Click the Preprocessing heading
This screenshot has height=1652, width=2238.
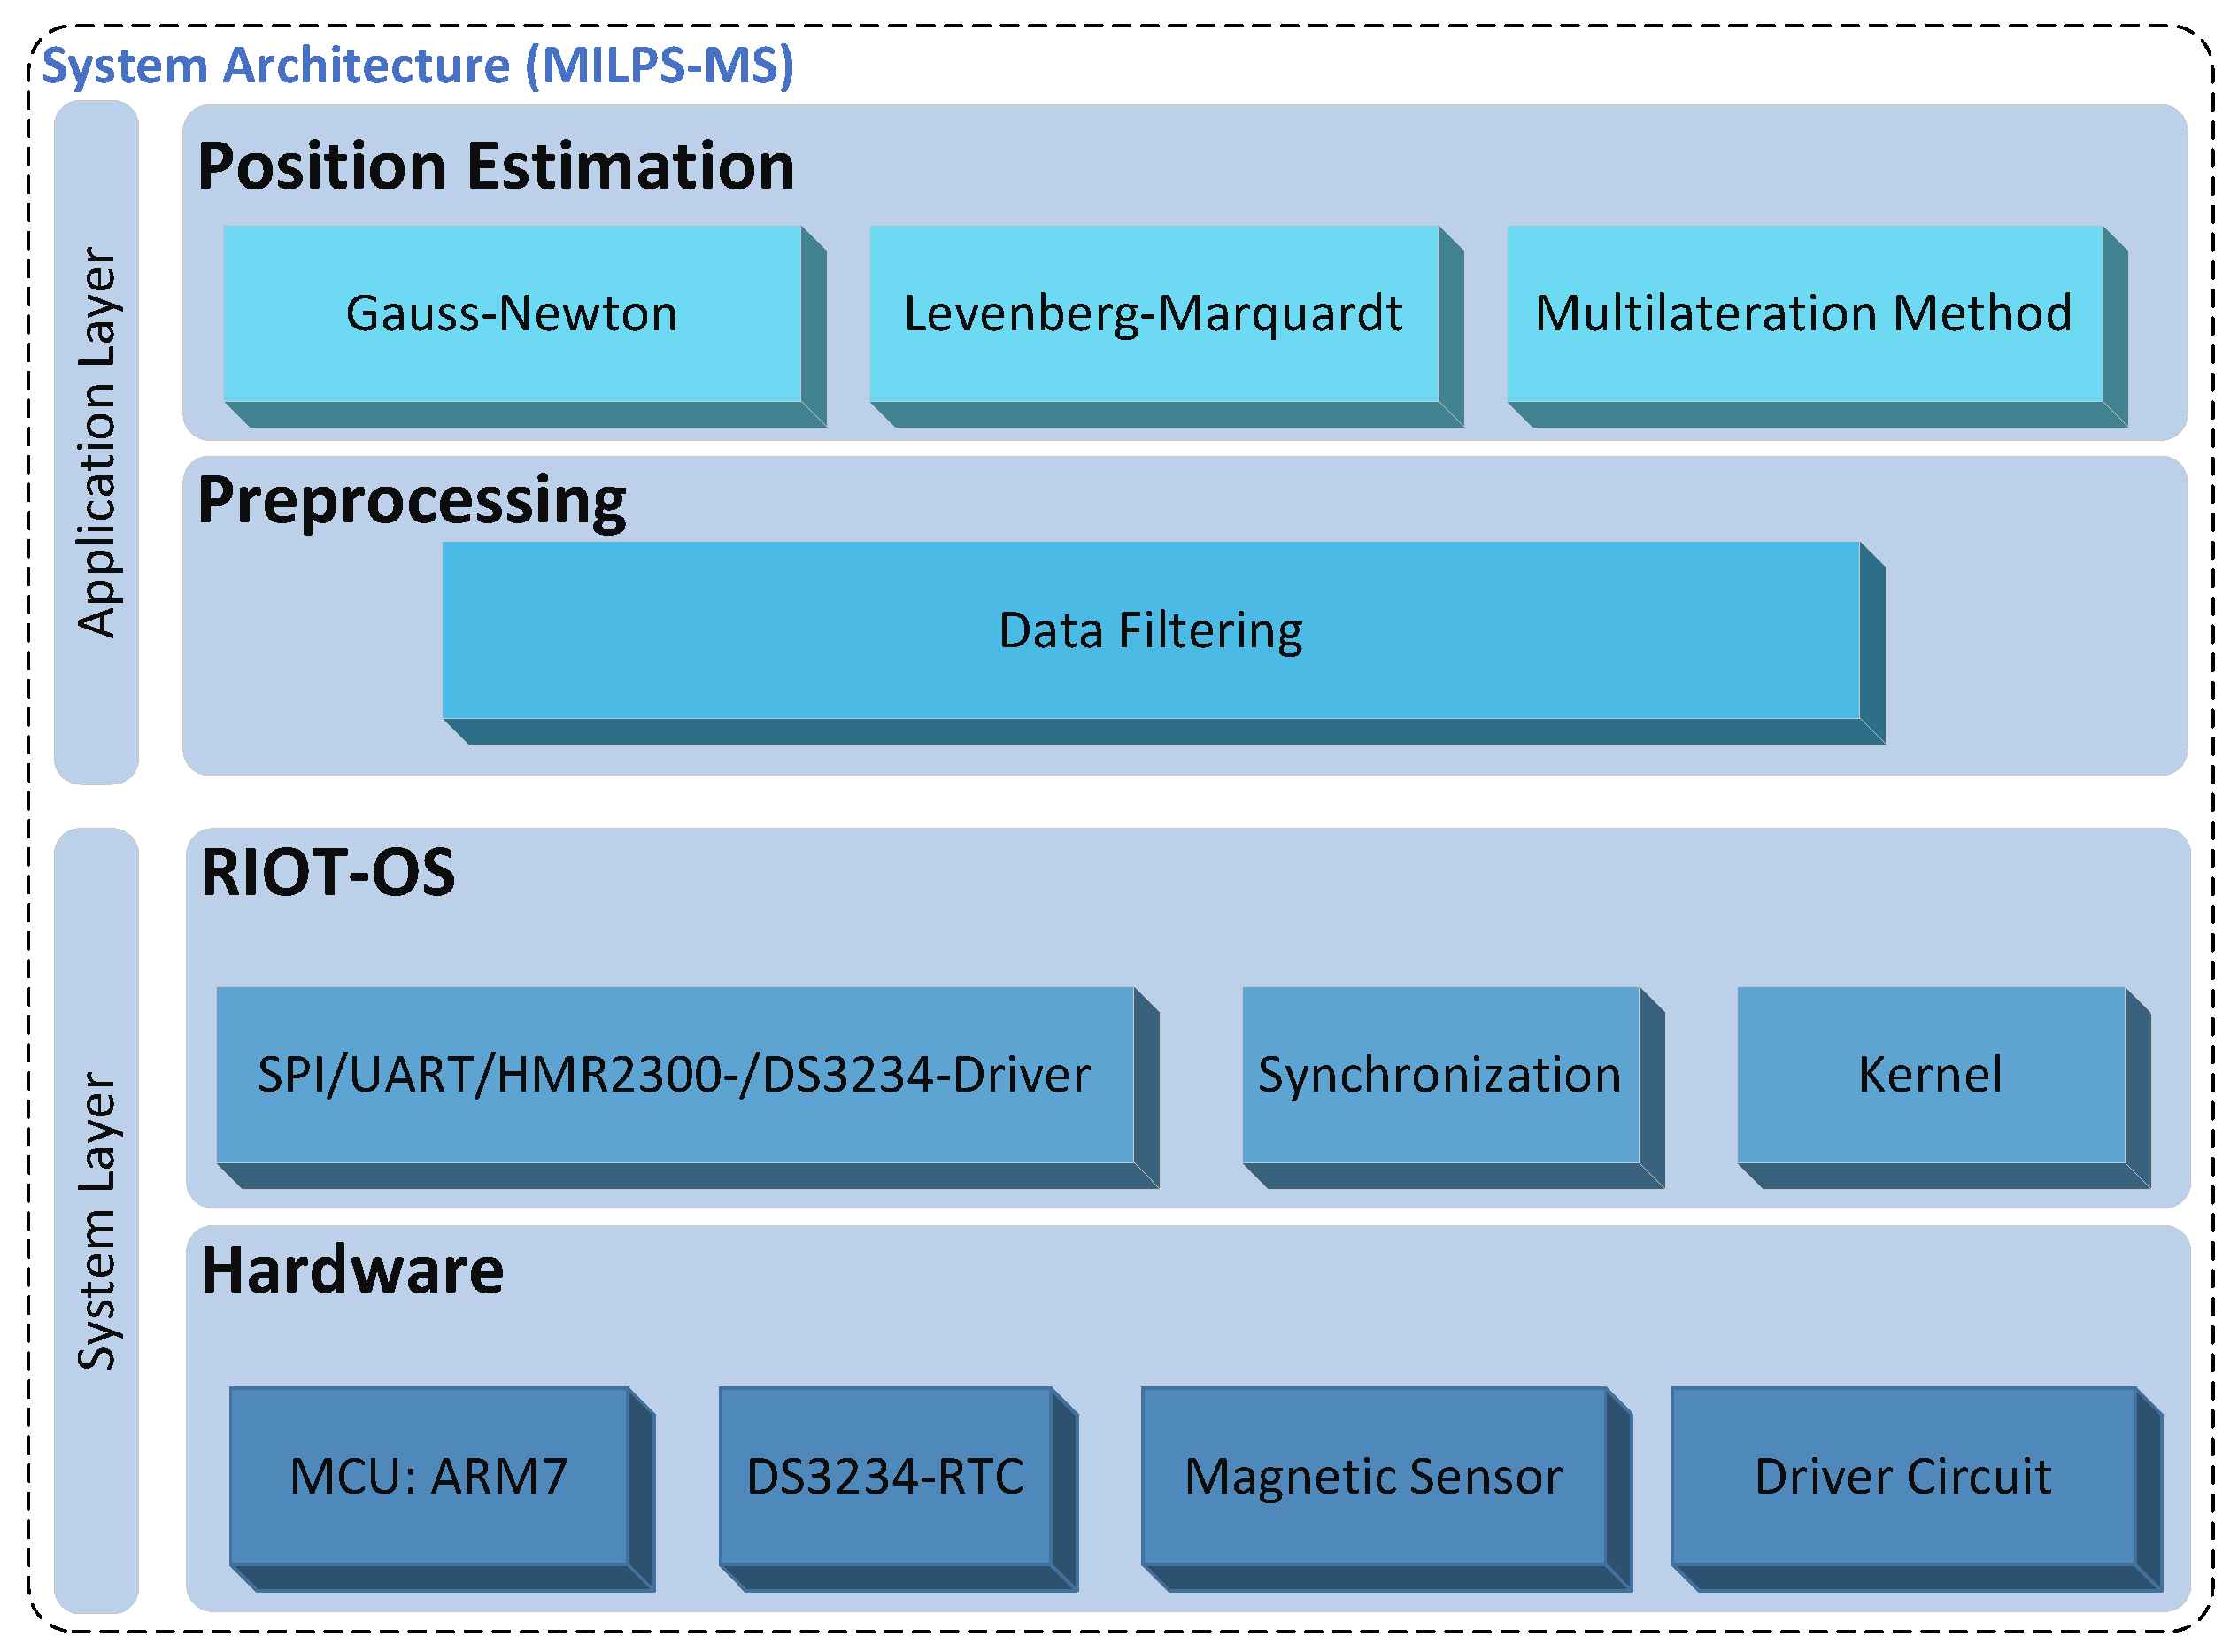pyautogui.click(x=412, y=500)
